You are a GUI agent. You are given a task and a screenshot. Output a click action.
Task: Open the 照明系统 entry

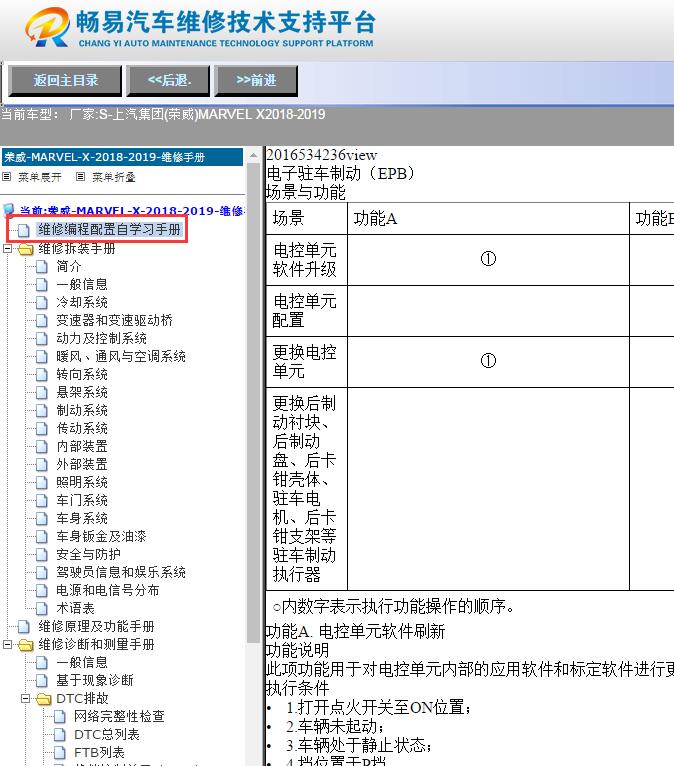coord(82,482)
